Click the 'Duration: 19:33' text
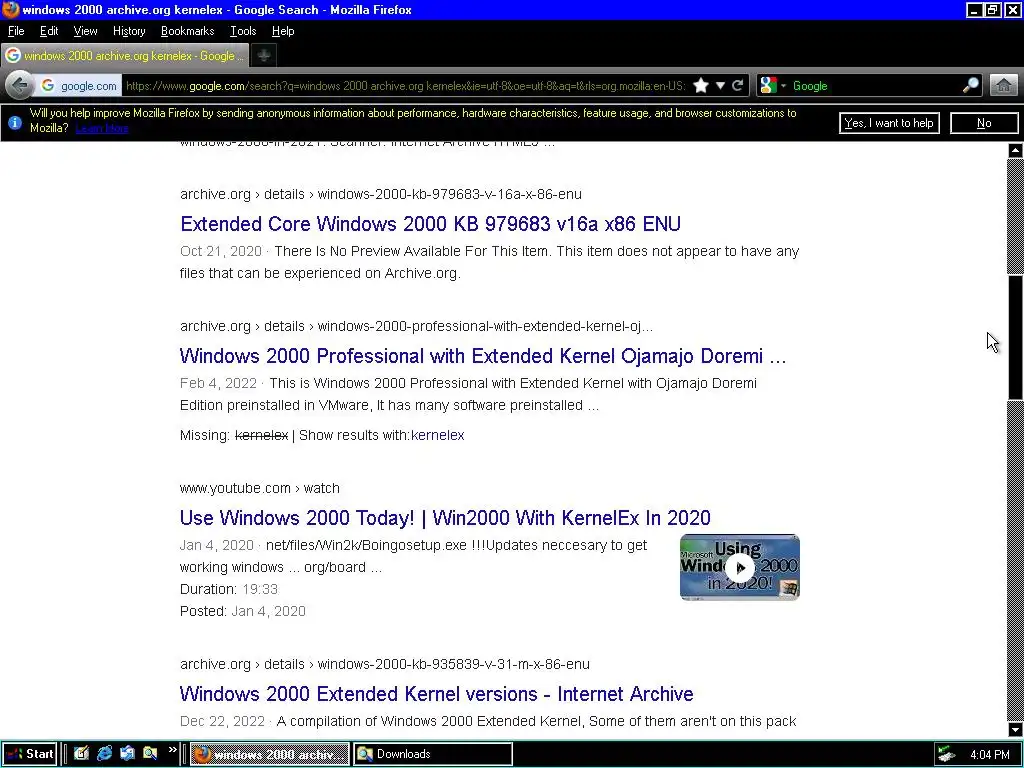Screen dimensions: 1024x768 (229, 589)
